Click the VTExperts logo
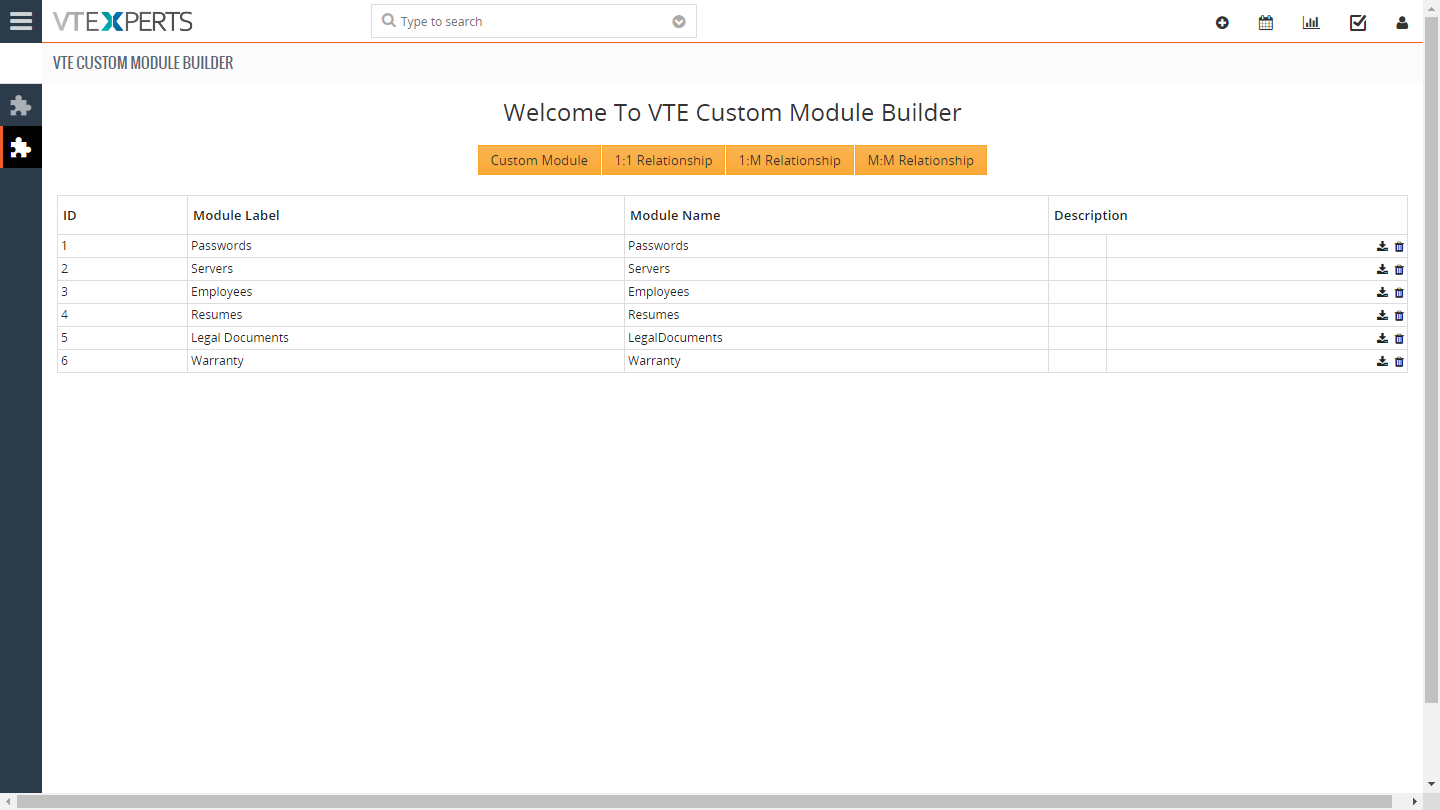Screen dimensions: 1440x810 point(122,21)
